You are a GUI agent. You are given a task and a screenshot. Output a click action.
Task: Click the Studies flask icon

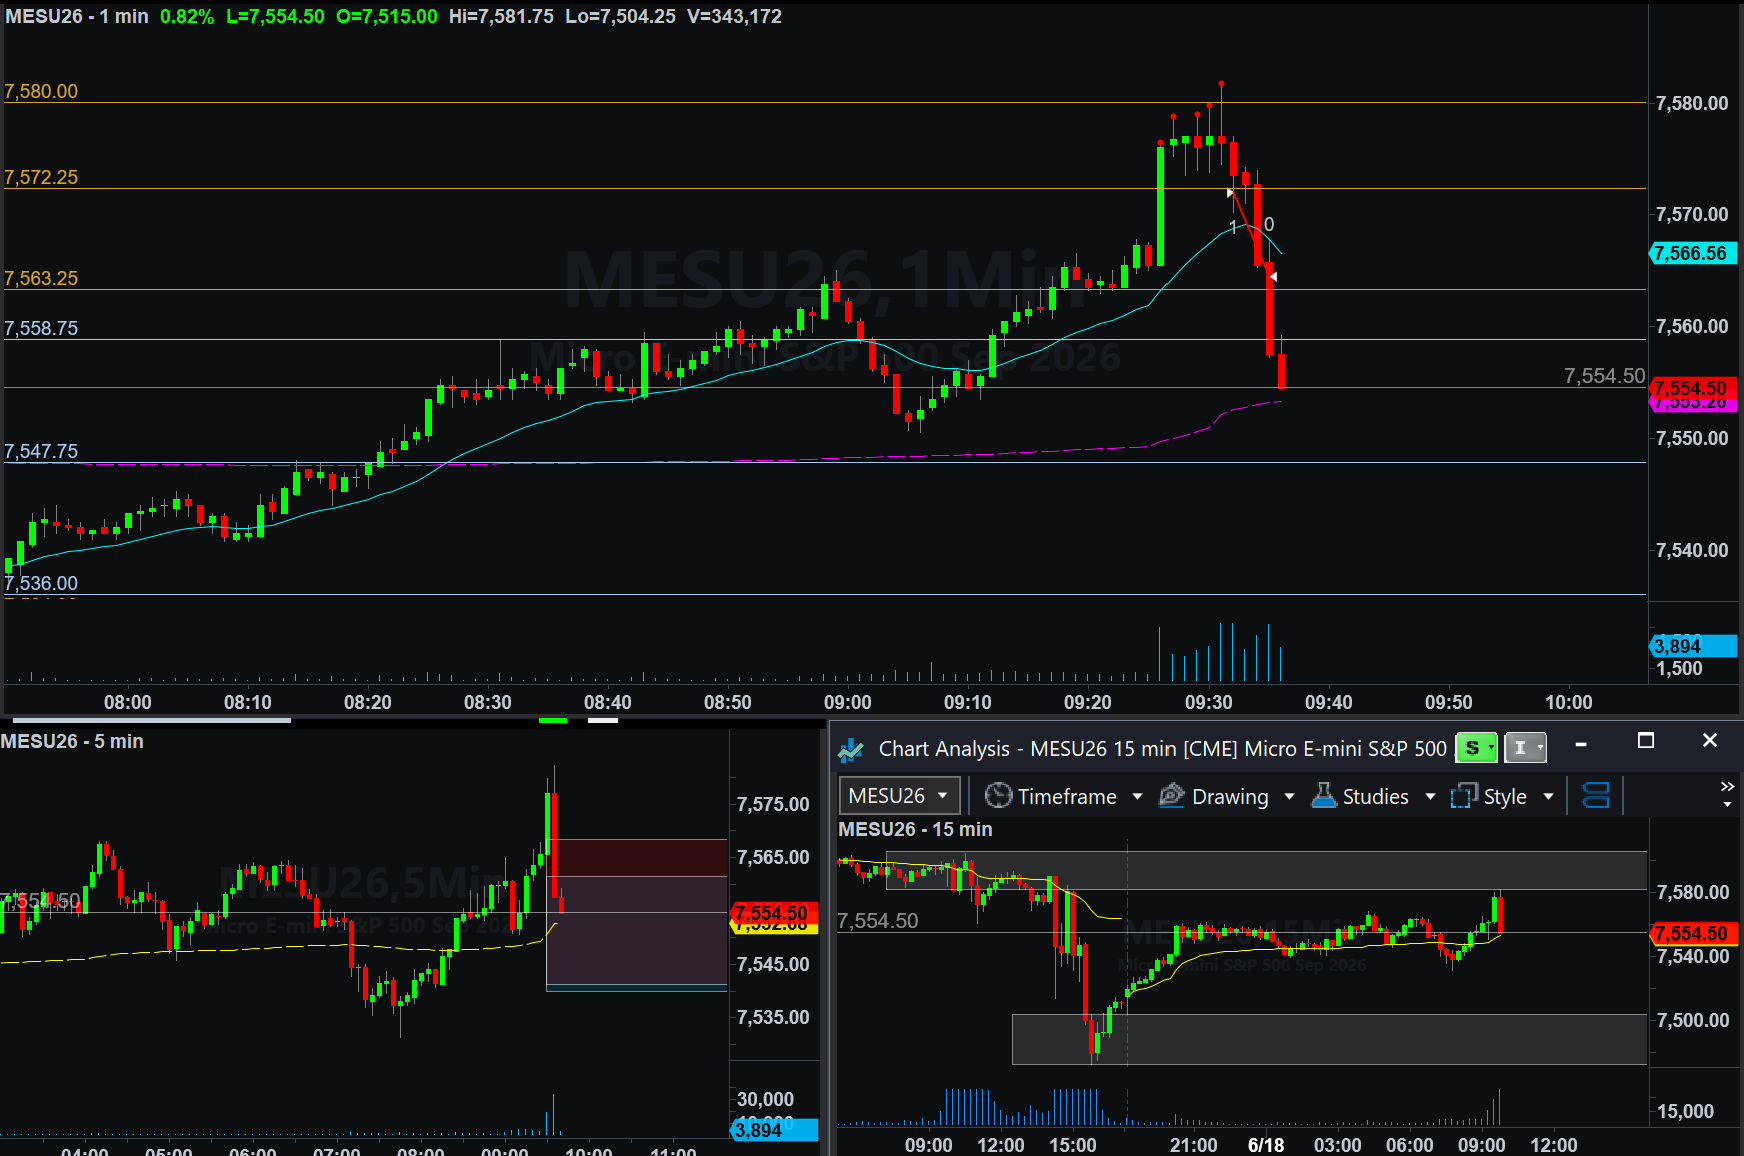(1324, 795)
